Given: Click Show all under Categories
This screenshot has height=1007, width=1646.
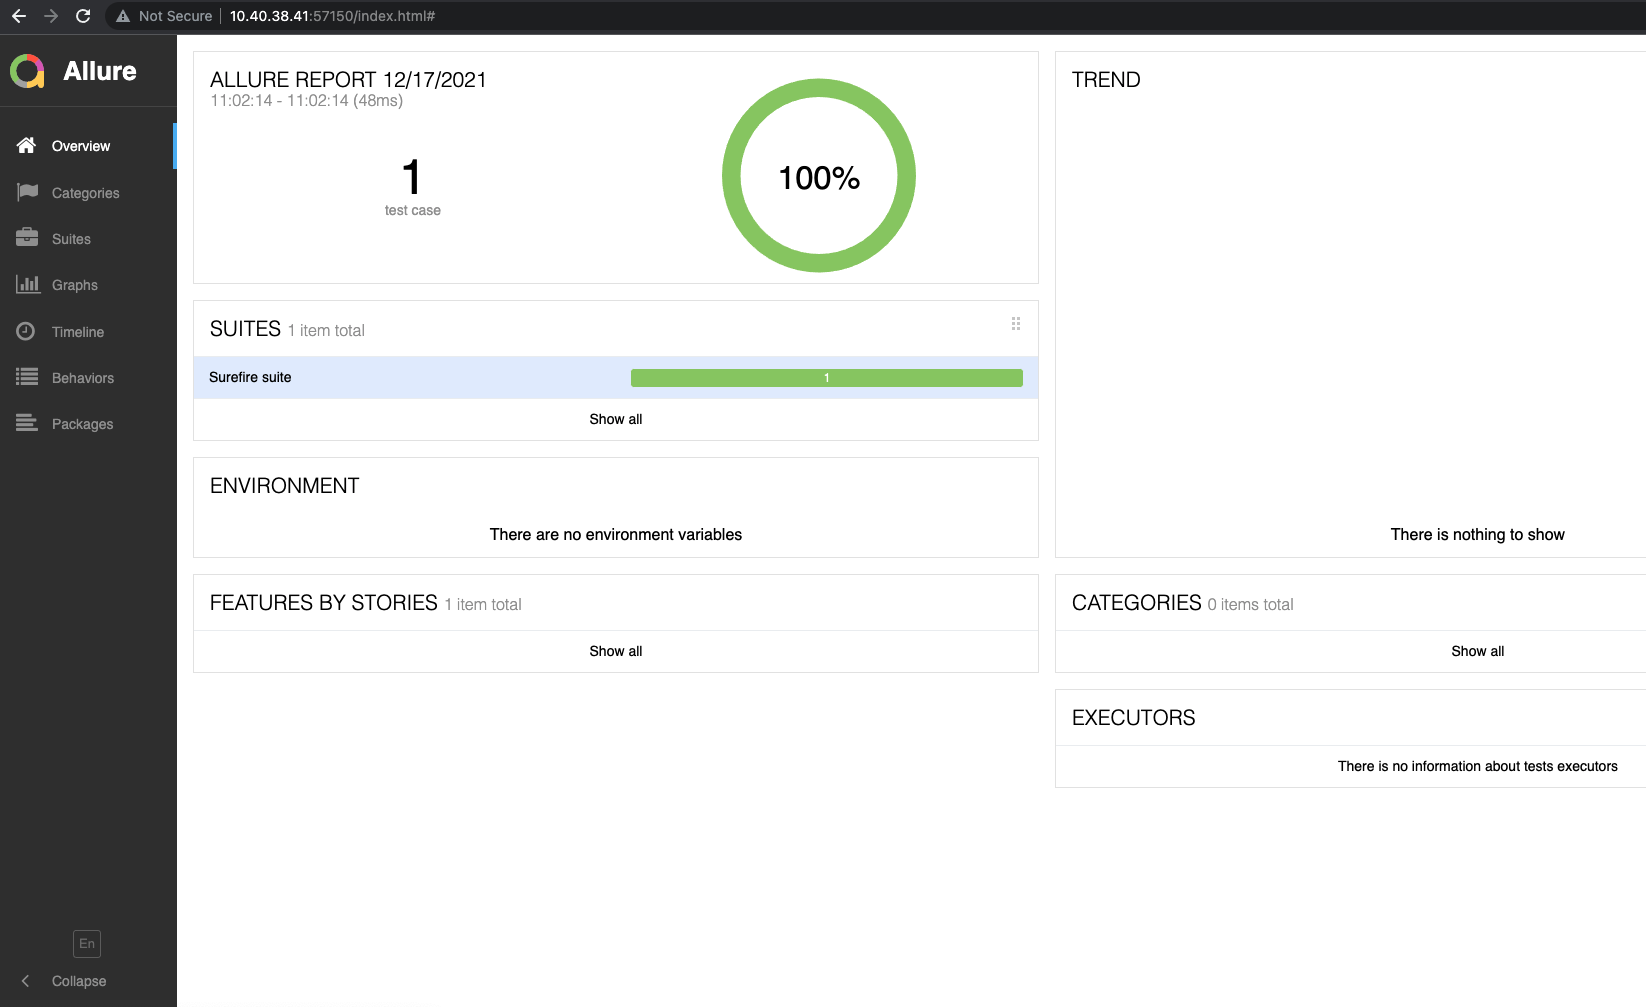Looking at the screenshot, I should [1478, 651].
